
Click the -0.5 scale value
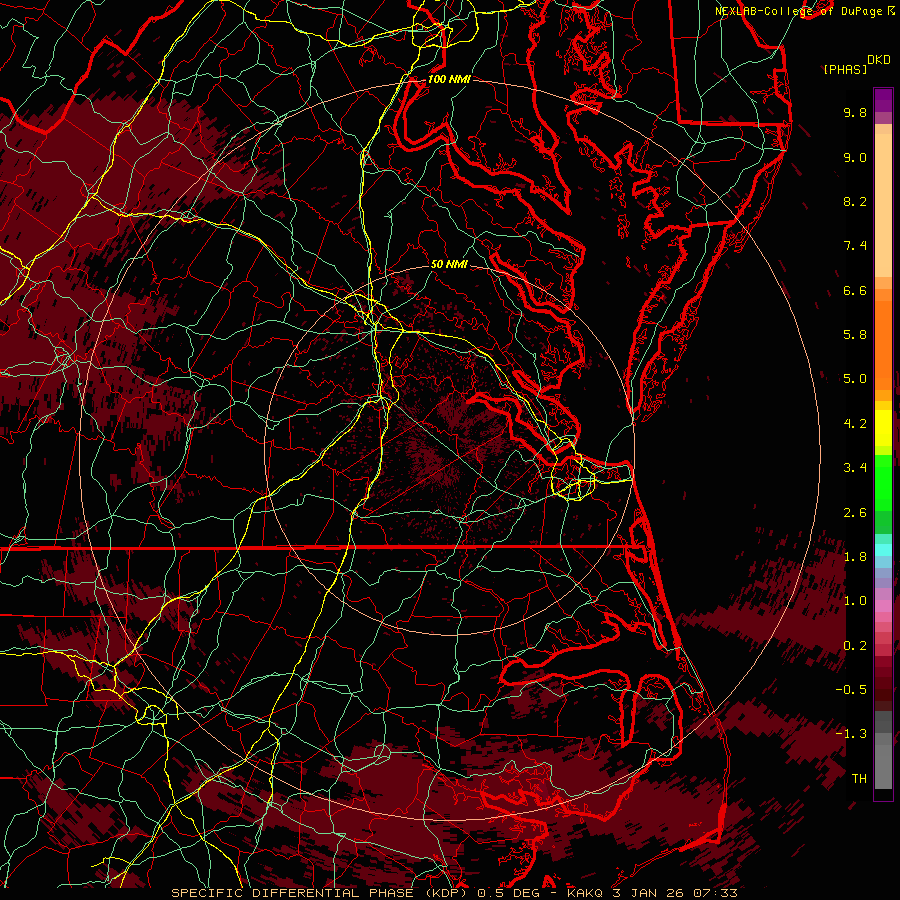coord(851,690)
